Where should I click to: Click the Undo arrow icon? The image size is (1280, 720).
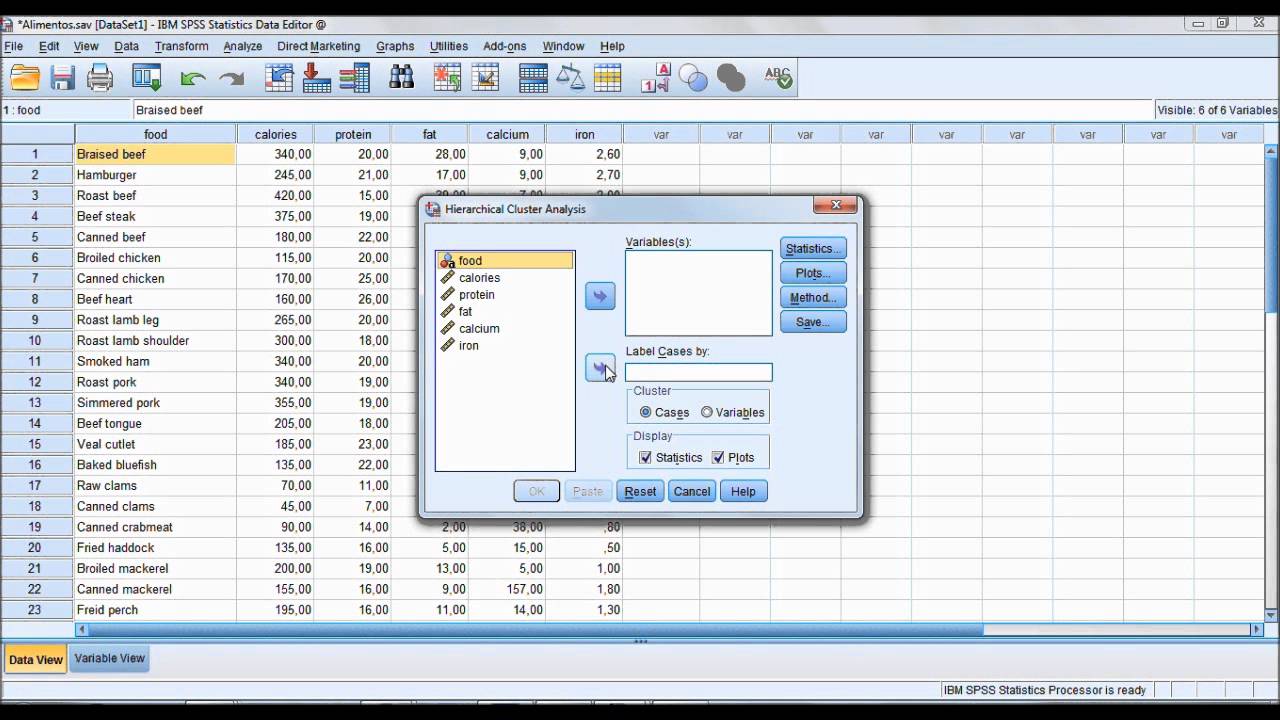(x=193, y=78)
